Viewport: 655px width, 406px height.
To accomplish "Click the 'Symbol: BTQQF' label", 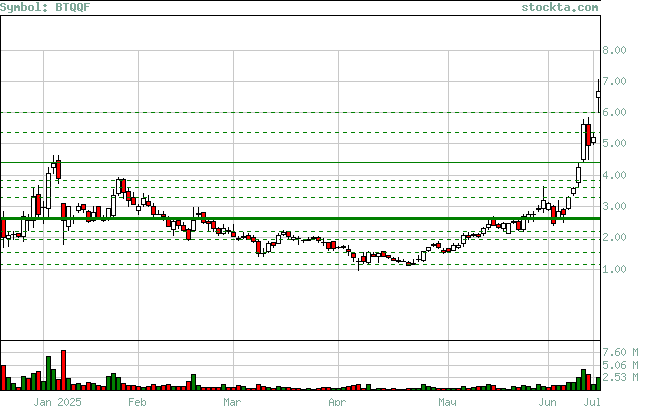I will (45, 7).
